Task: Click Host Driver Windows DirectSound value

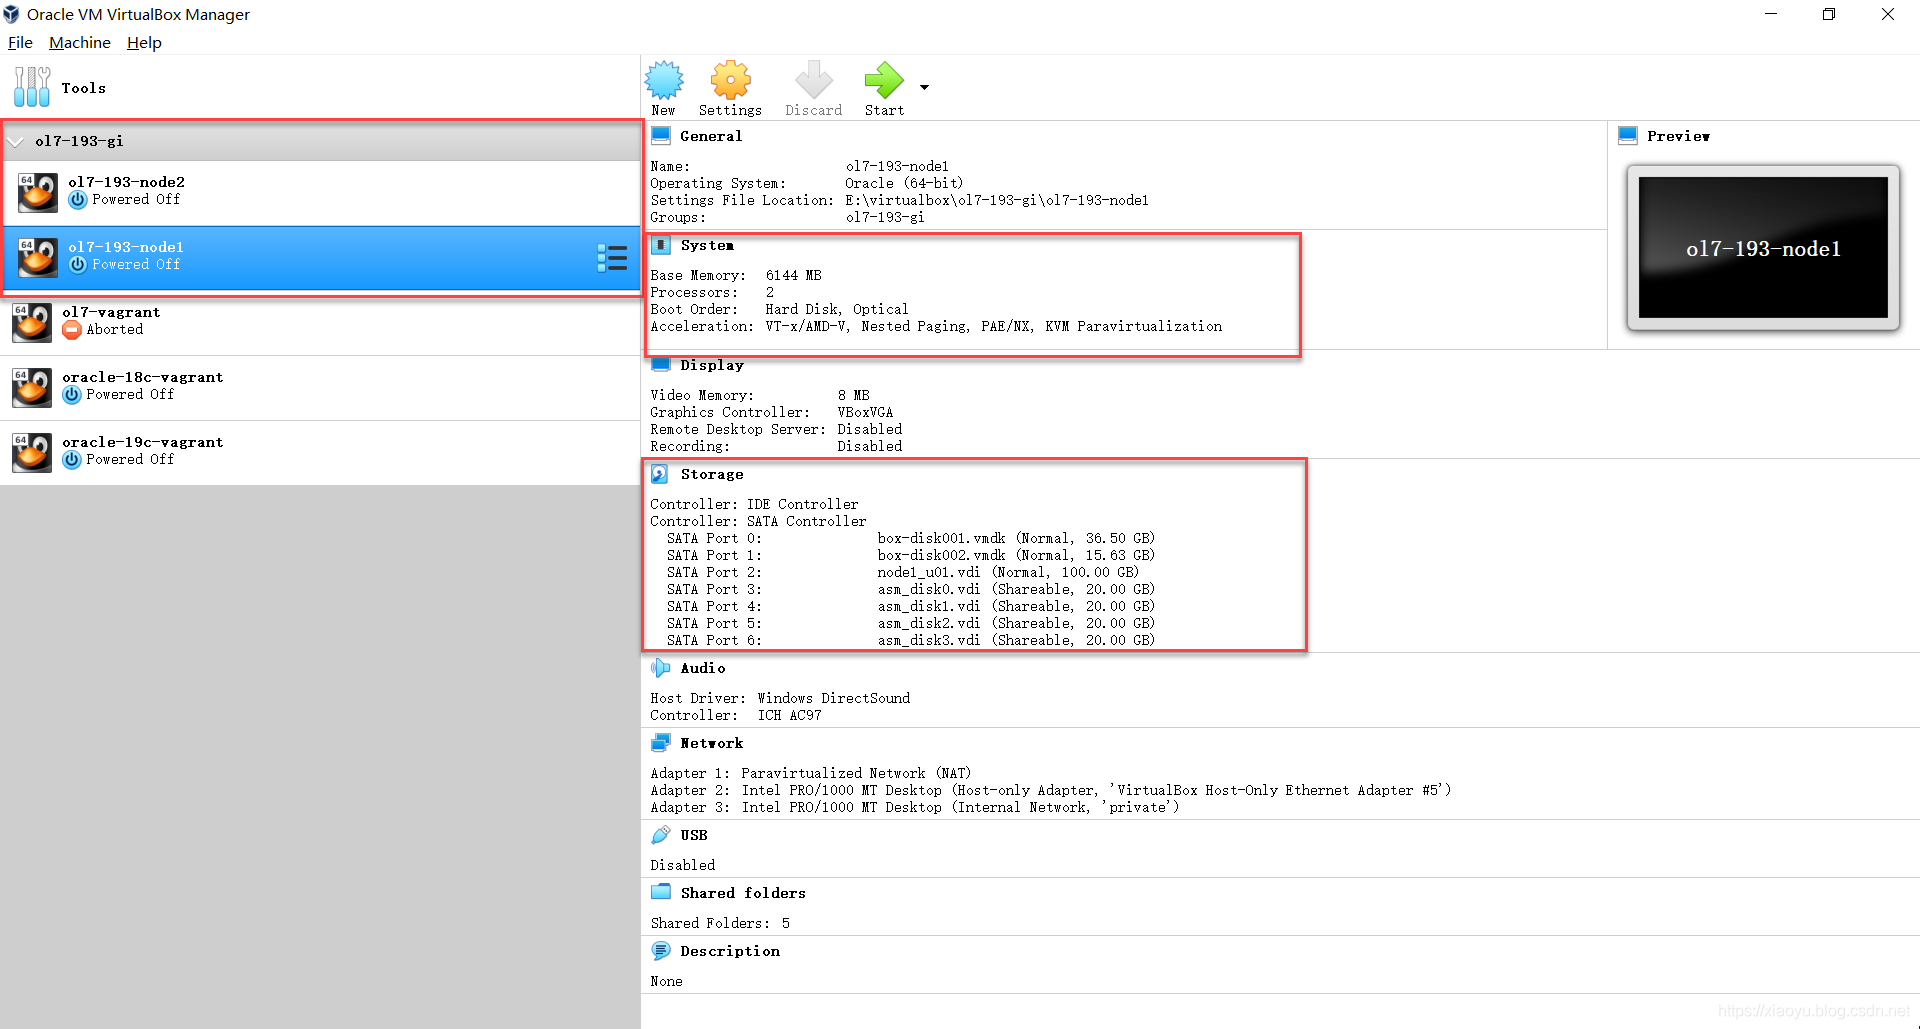Action: tap(834, 698)
